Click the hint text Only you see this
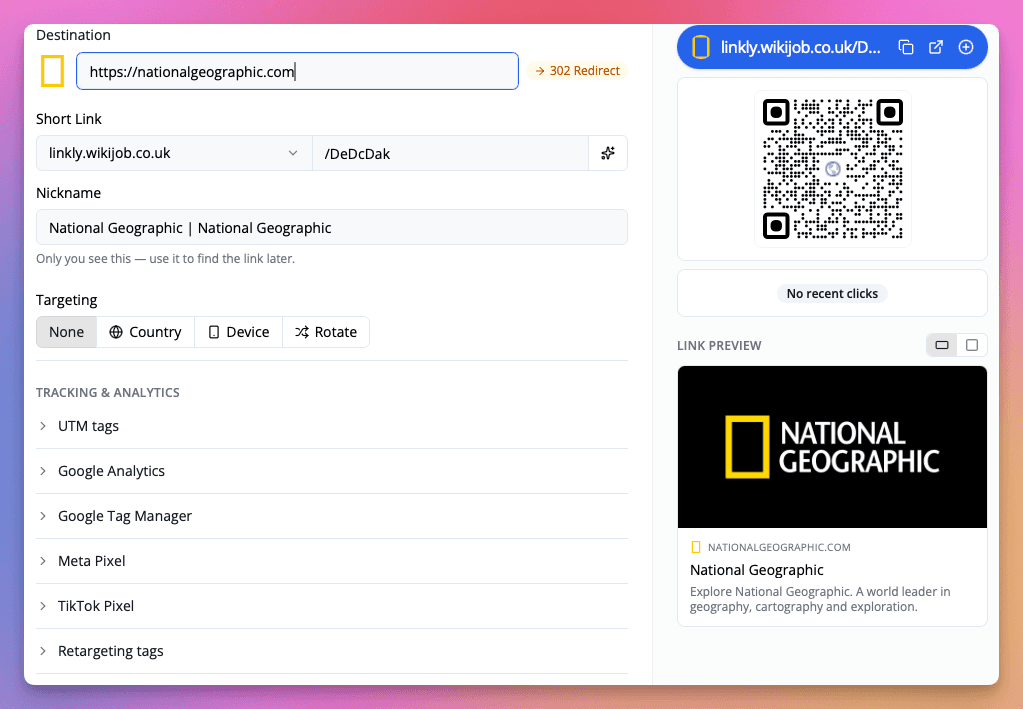The height and width of the screenshot is (709, 1023). [x=165, y=259]
